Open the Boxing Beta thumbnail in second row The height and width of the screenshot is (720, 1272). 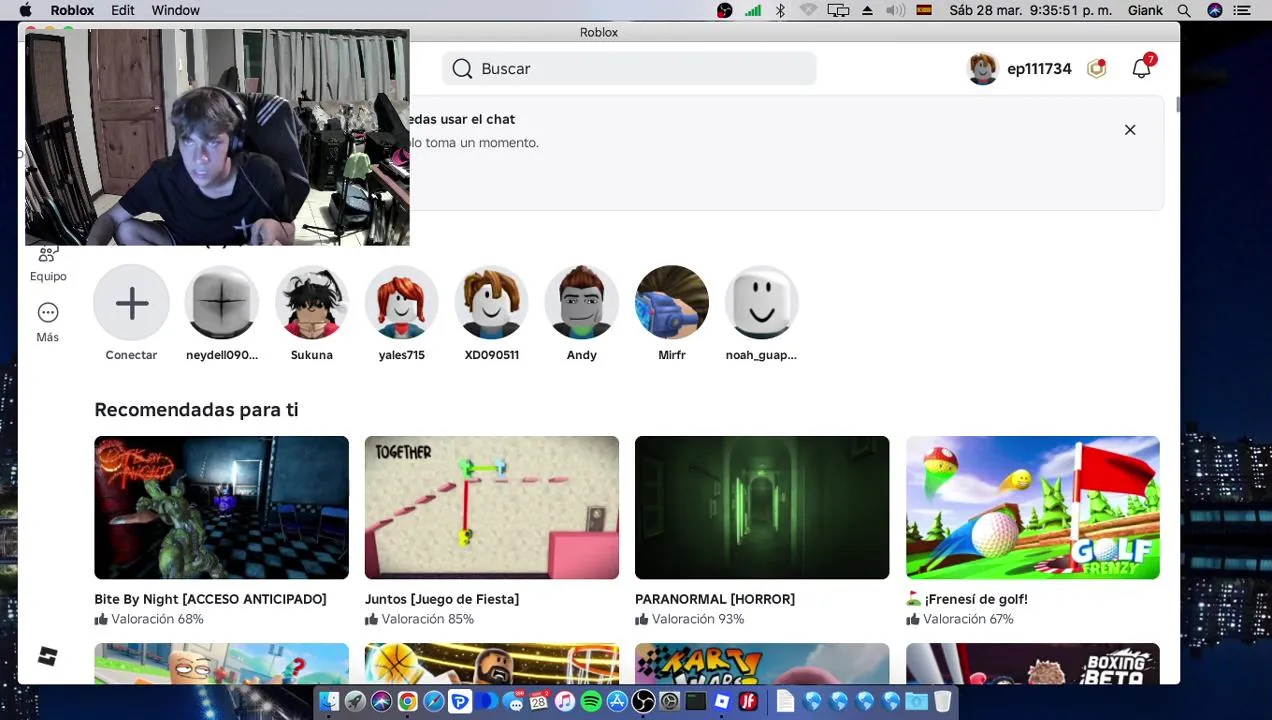tap(1032, 664)
